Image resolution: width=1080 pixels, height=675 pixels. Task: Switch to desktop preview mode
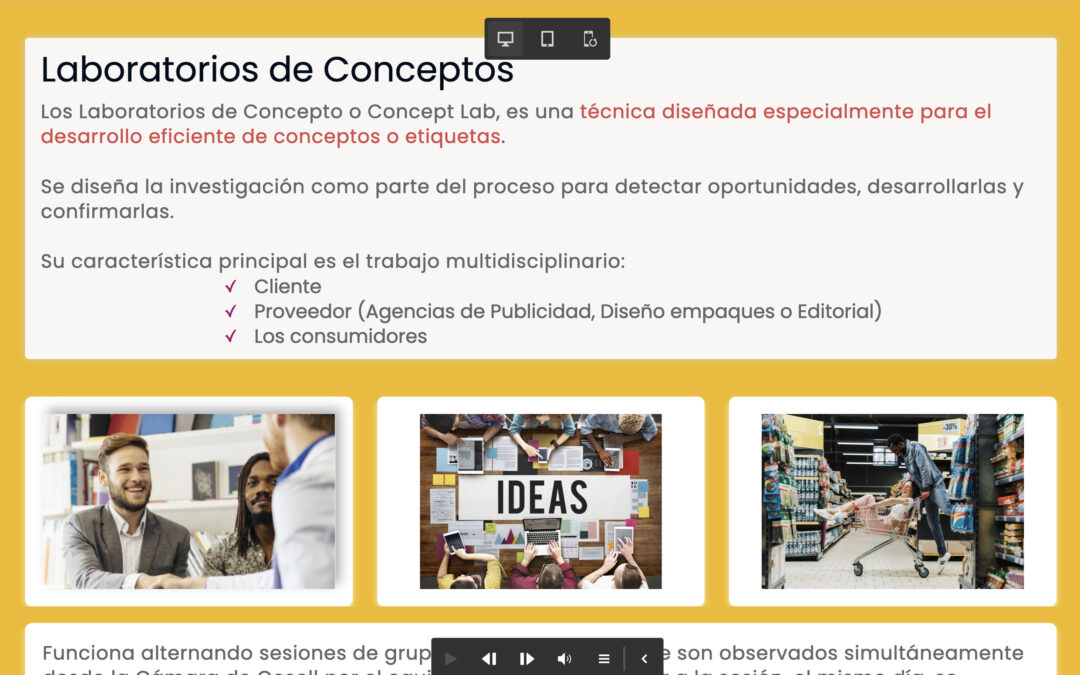point(505,39)
